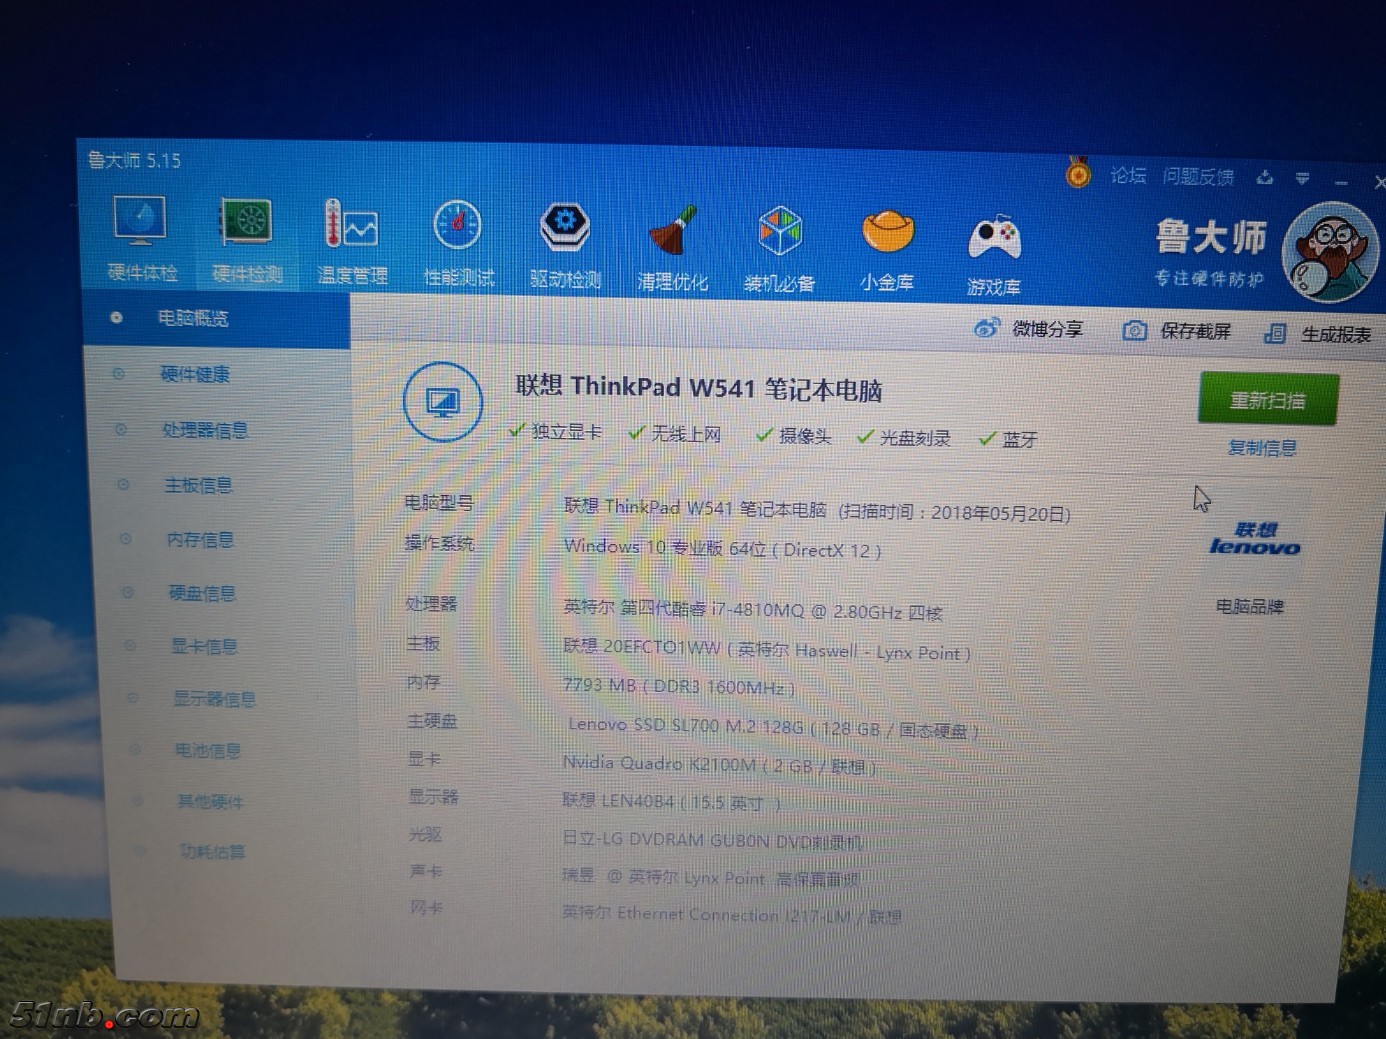Click the 鲁大师 5.15 window title

tap(134, 160)
